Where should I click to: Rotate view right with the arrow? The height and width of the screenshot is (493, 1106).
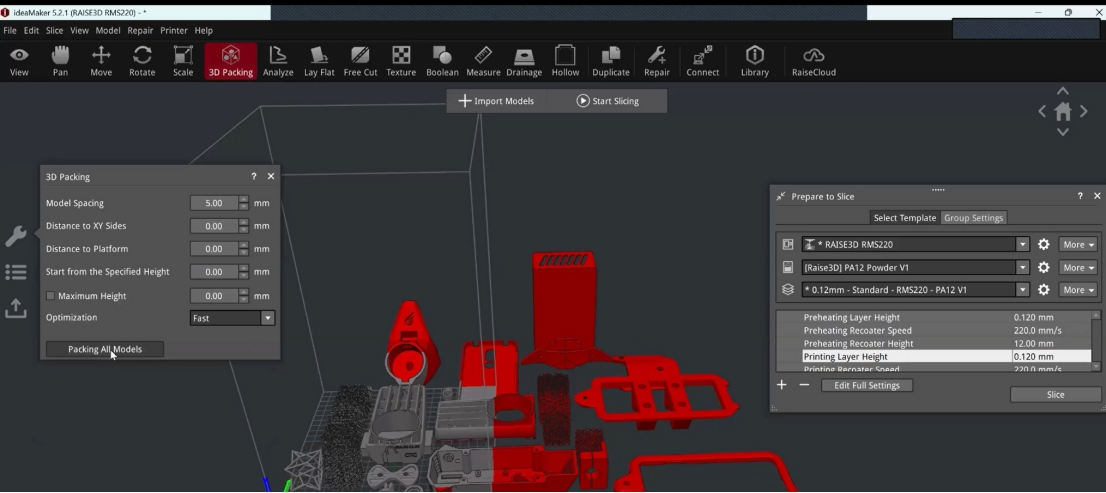click(1084, 111)
